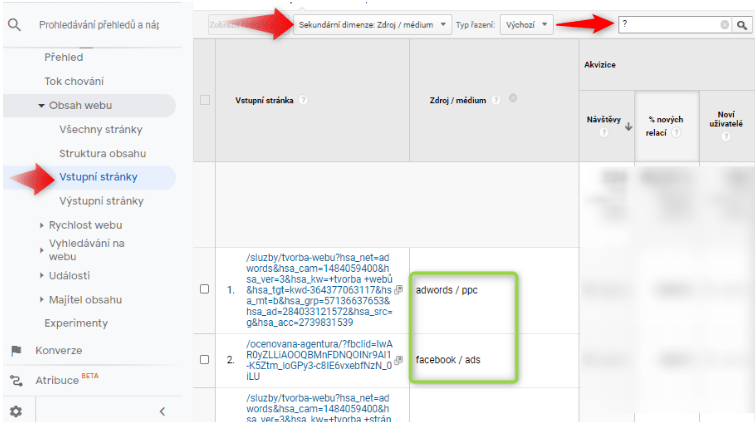Open the Všechny stránky report
The width and height of the screenshot is (756, 441).
(101, 130)
